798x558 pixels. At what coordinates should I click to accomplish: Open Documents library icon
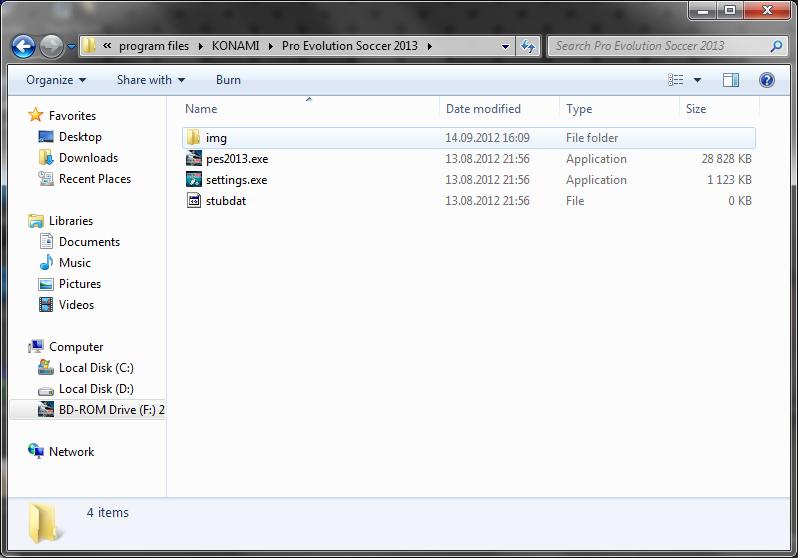(46, 241)
